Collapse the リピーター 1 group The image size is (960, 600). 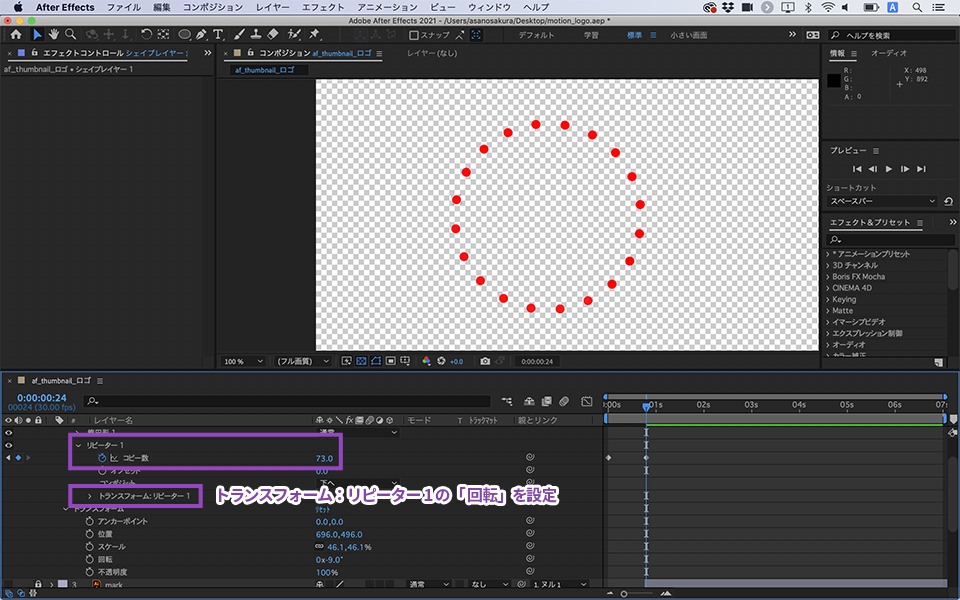pos(78,445)
